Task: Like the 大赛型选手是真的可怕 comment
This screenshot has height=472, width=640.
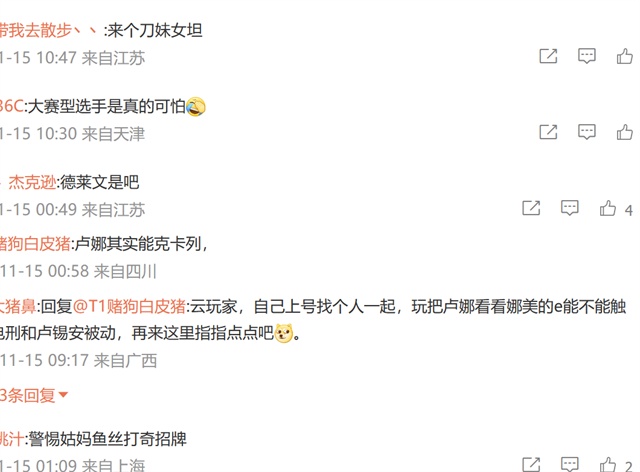Action: tap(625, 132)
